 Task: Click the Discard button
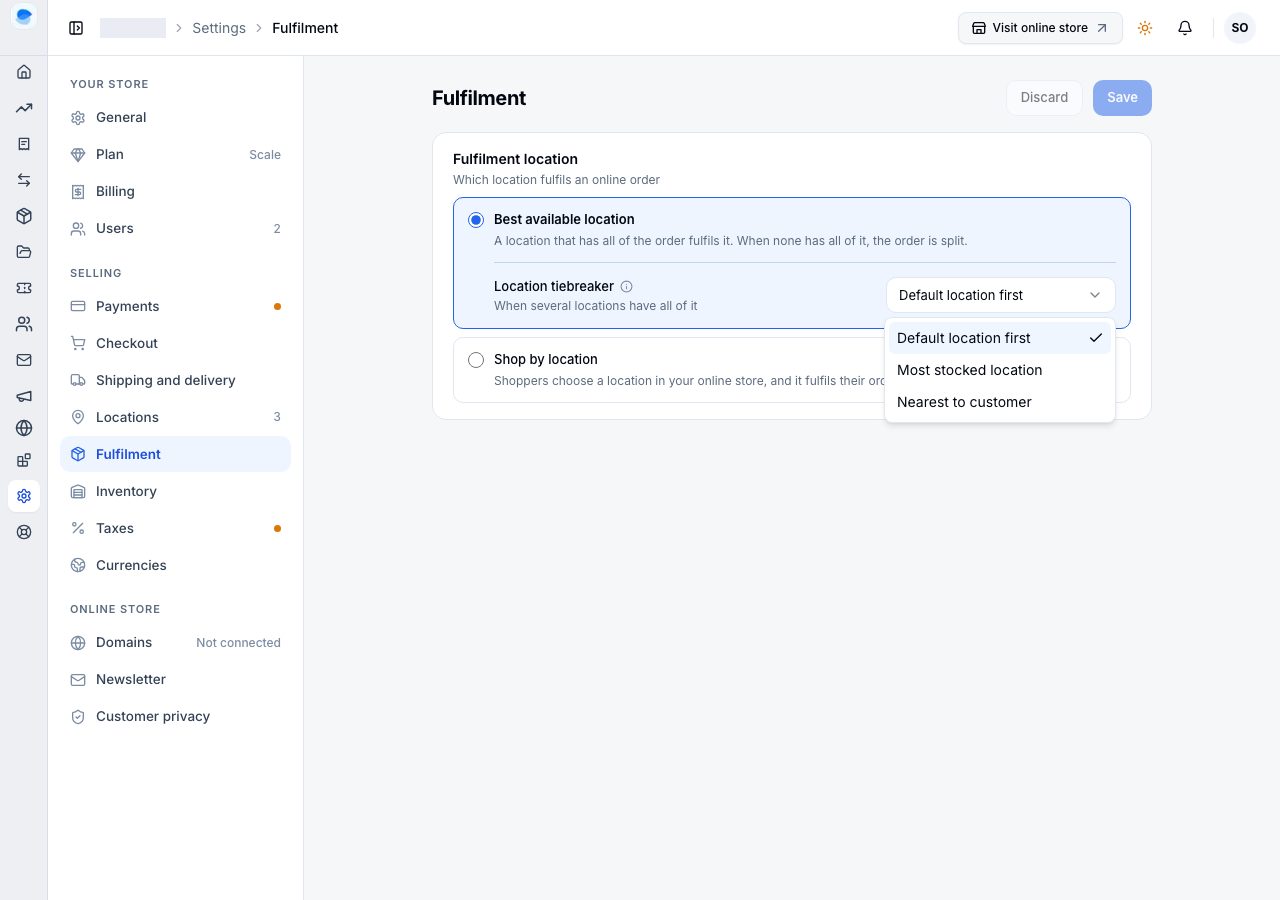(x=1044, y=97)
